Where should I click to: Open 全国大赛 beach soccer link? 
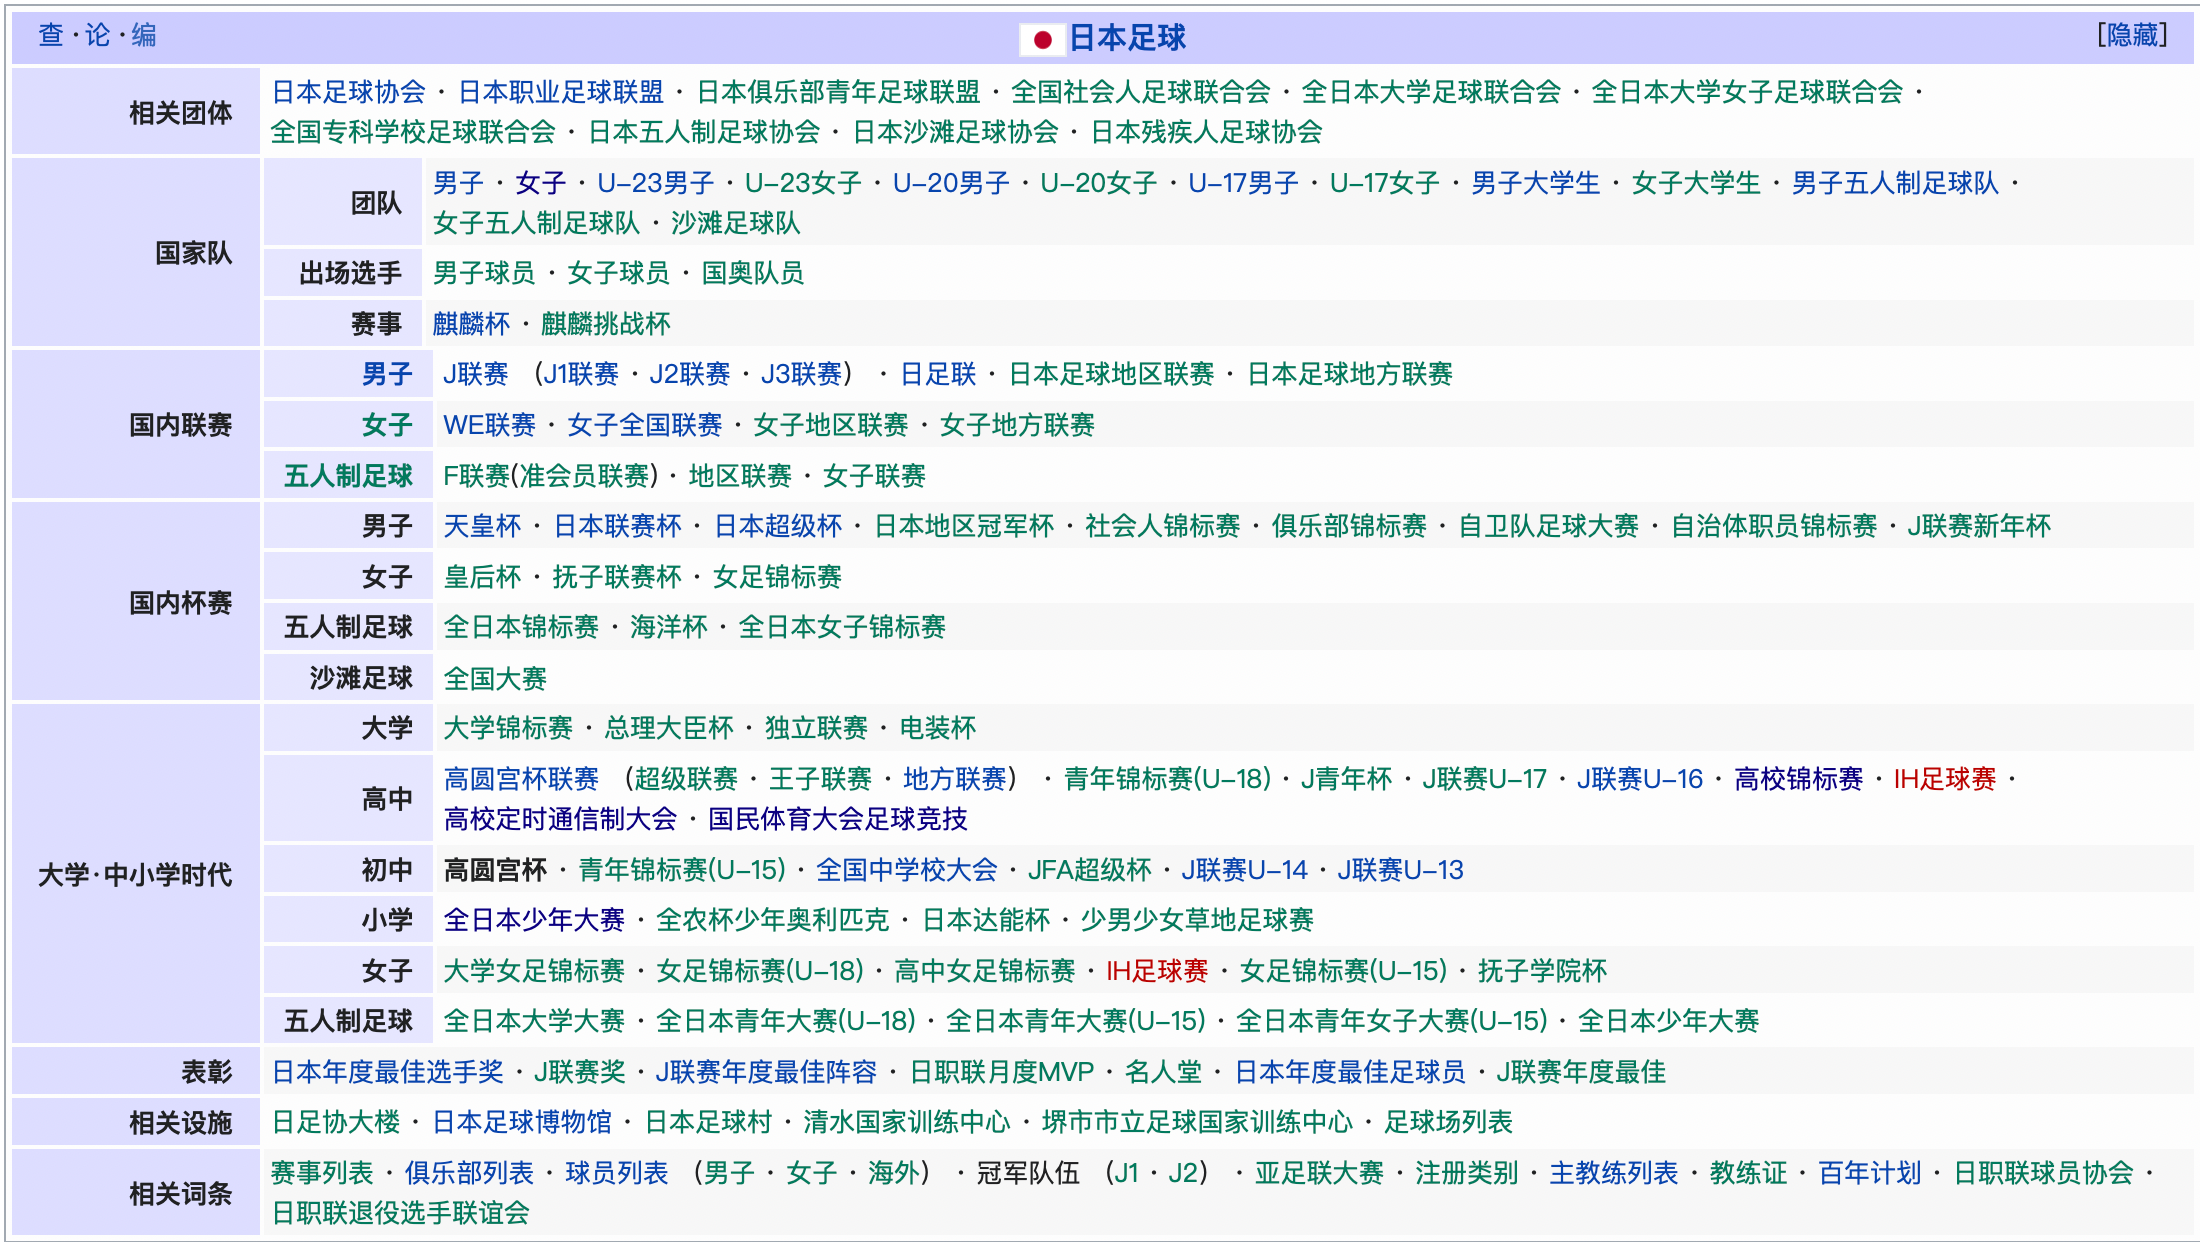[x=495, y=679]
